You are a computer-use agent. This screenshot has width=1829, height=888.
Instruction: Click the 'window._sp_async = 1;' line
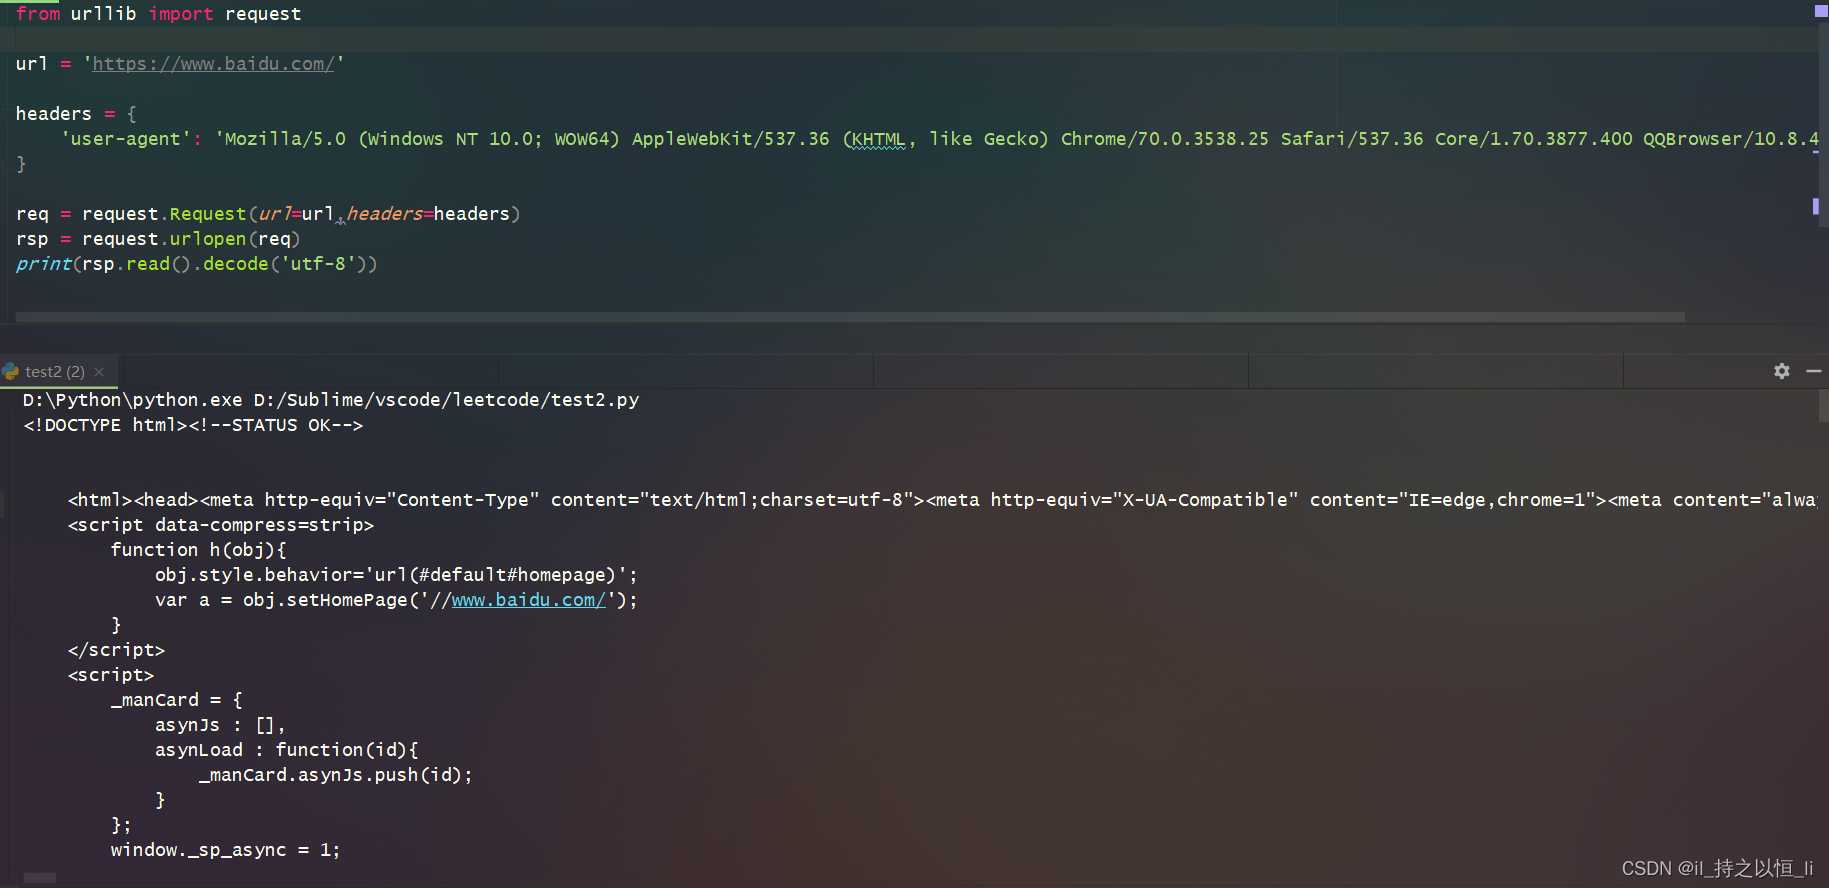(225, 850)
